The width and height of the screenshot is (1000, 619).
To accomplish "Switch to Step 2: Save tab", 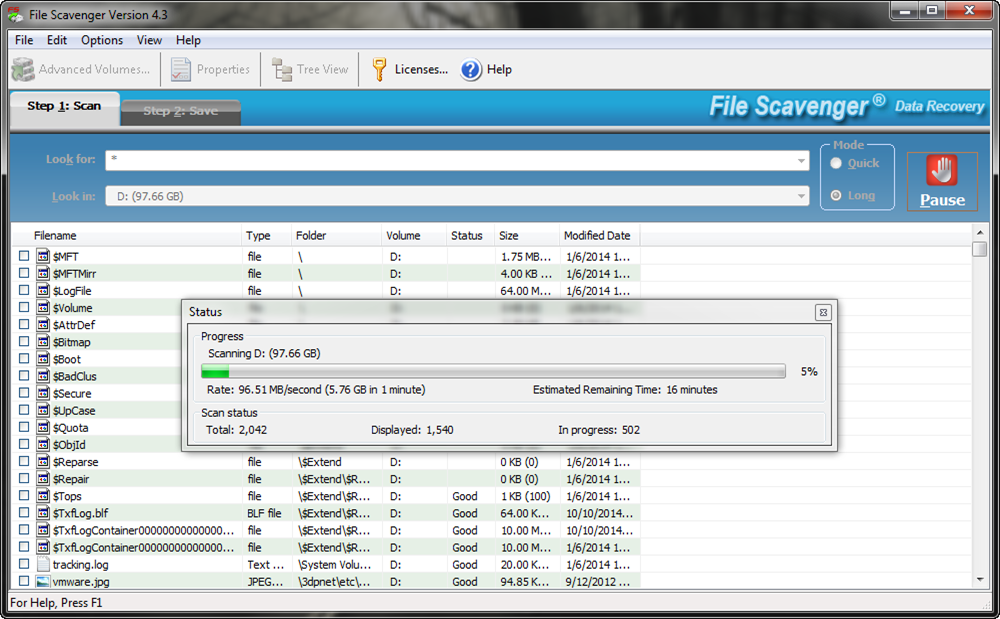I will coord(180,111).
